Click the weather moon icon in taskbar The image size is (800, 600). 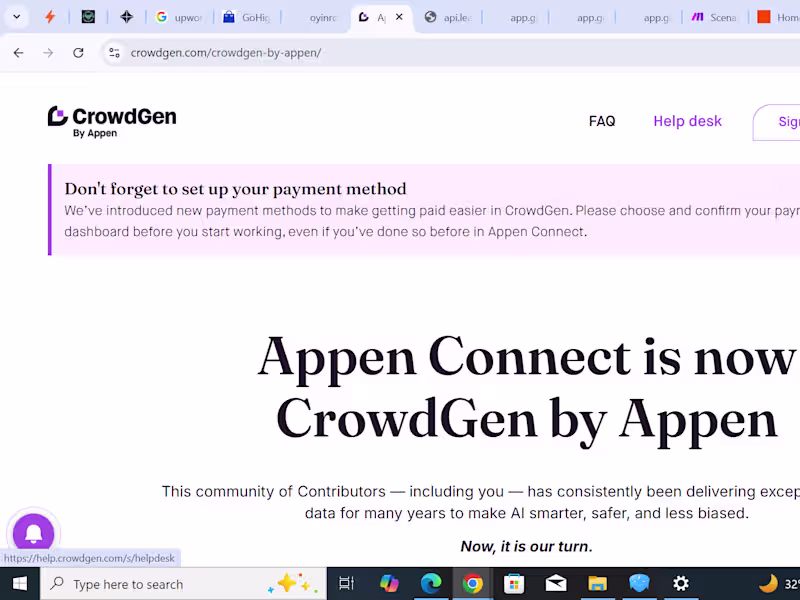[768, 584]
